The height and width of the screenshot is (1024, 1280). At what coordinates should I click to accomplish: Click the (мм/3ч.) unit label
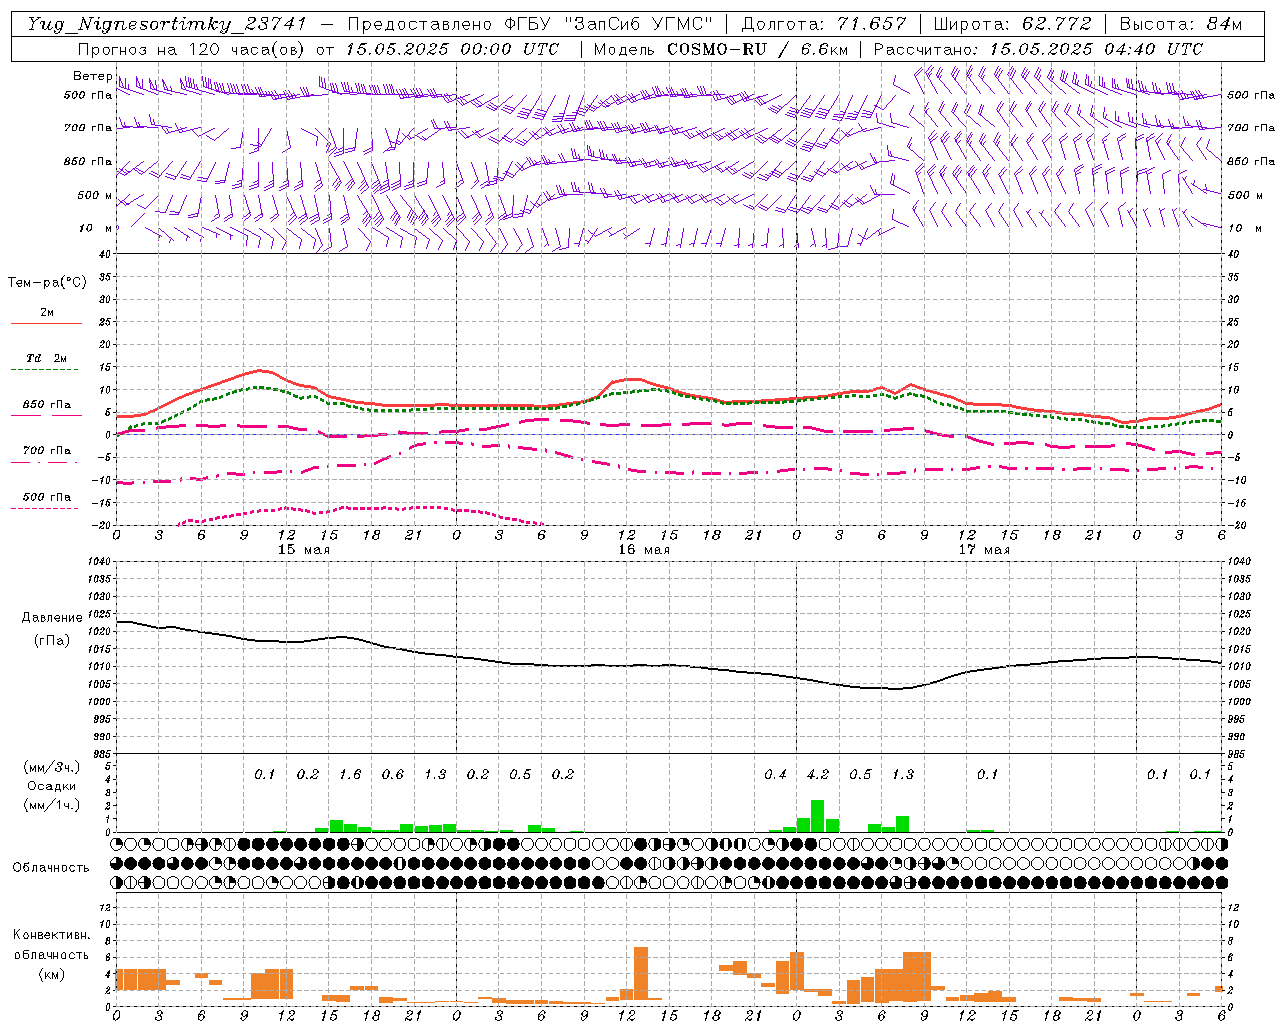click(51, 767)
